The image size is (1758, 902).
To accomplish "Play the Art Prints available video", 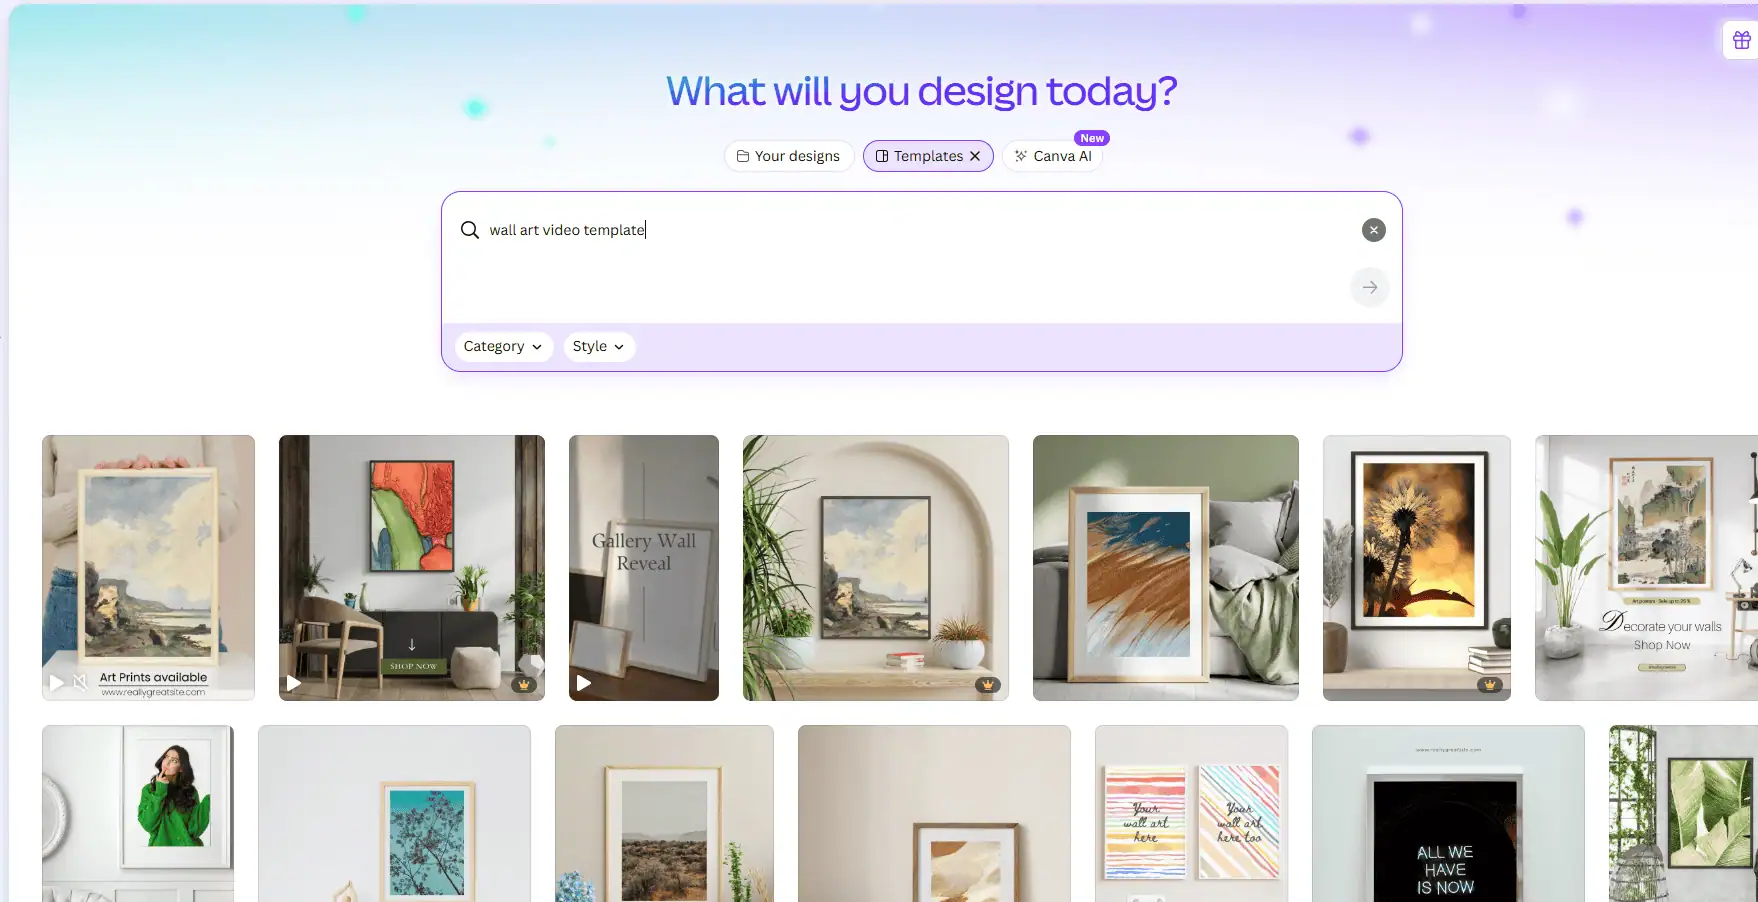I will pos(57,682).
